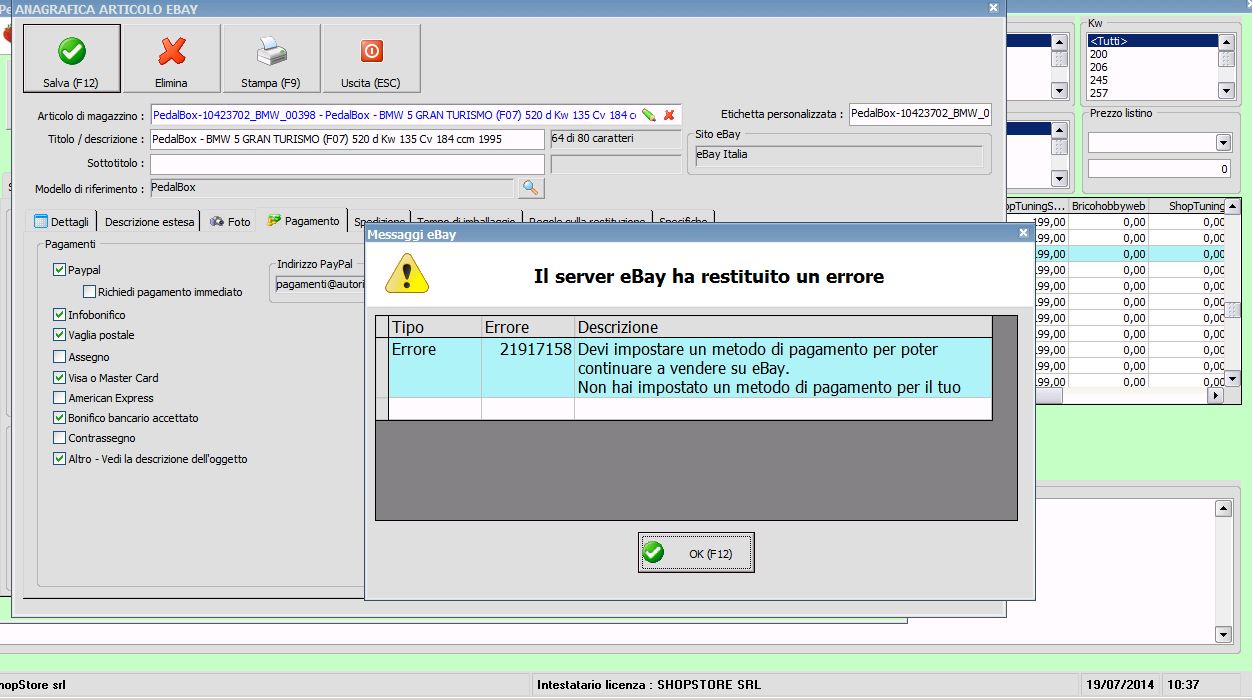The width and height of the screenshot is (1252, 700).
Task: Select 206 in the Kw list
Action: (x=1152, y=67)
